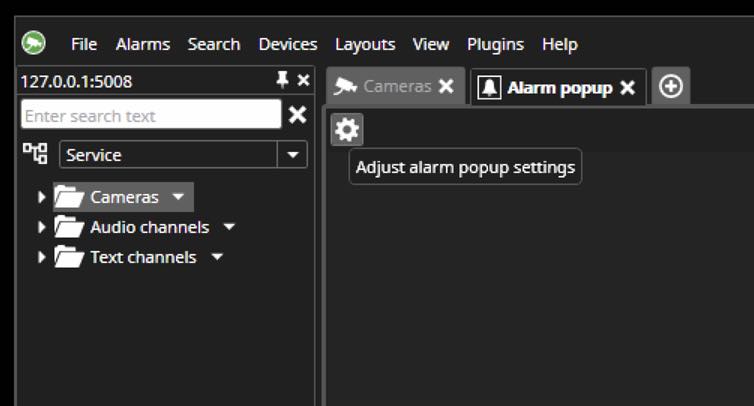Clear the search text field

pos(297,115)
